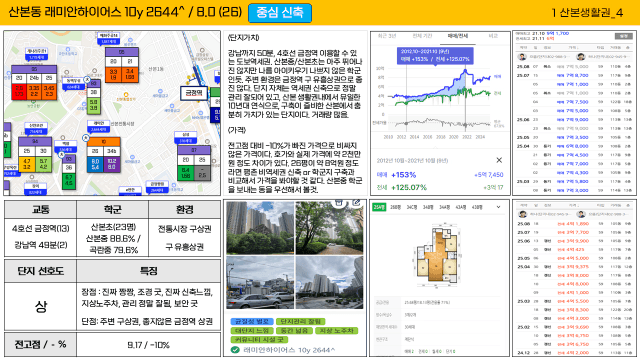
Task: Click the 매매 7억 4,300 sale row
Action: [574, 173]
